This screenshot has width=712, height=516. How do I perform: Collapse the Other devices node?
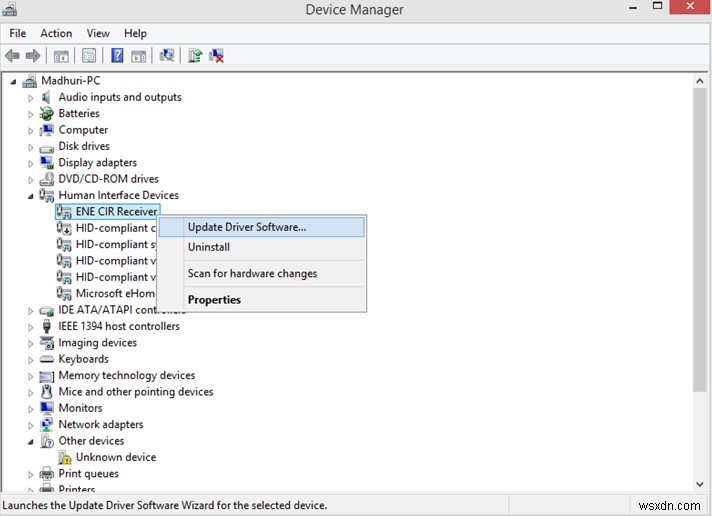[x=30, y=442]
